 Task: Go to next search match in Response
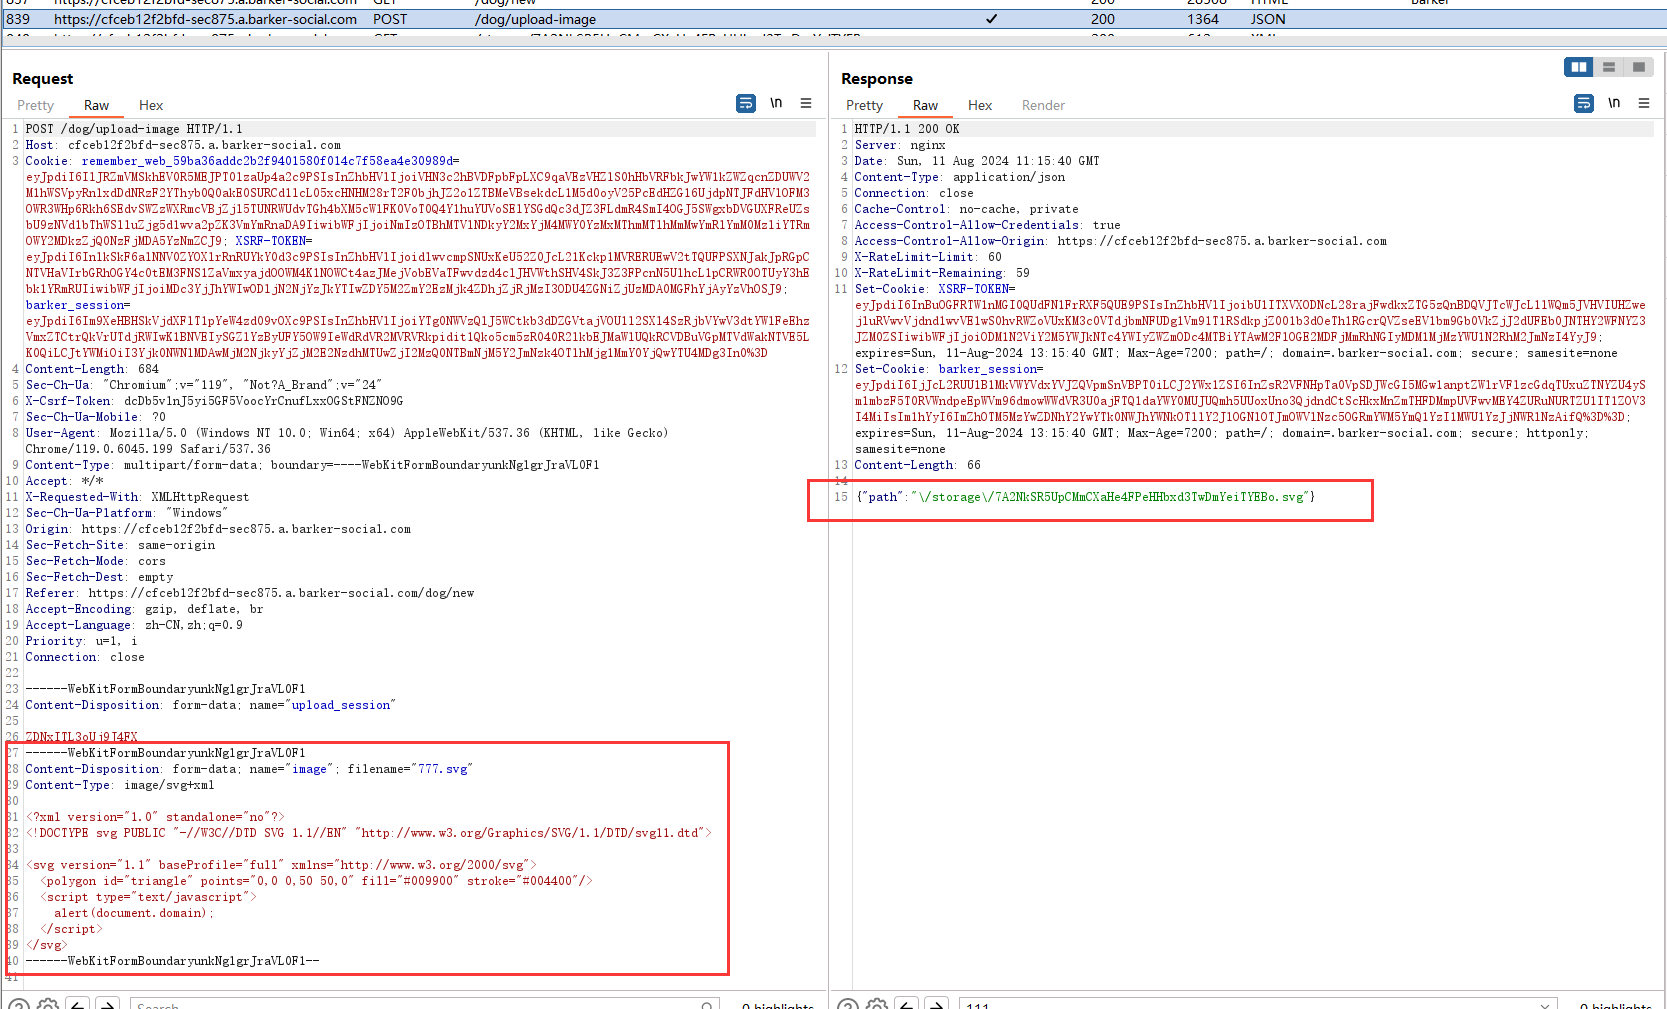[x=937, y=1004]
